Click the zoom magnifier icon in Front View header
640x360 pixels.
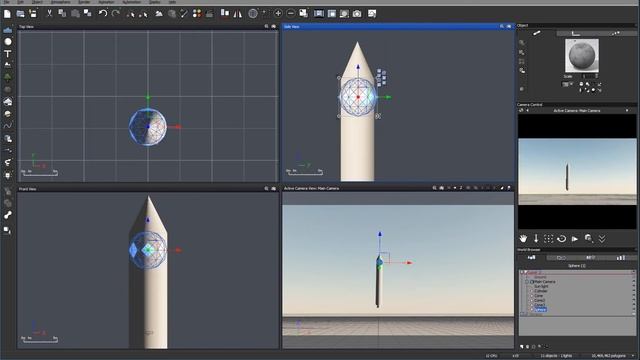[267, 189]
